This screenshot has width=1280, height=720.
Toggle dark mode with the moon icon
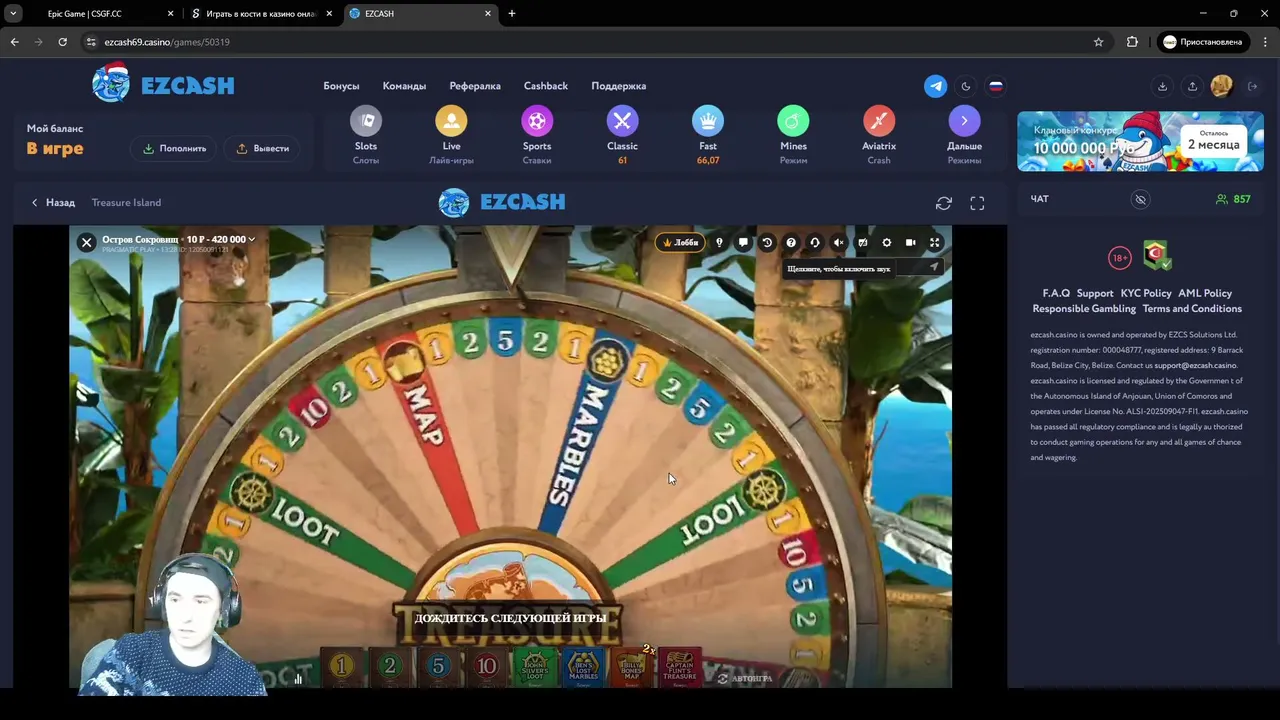pyautogui.click(x=966, y=86)
